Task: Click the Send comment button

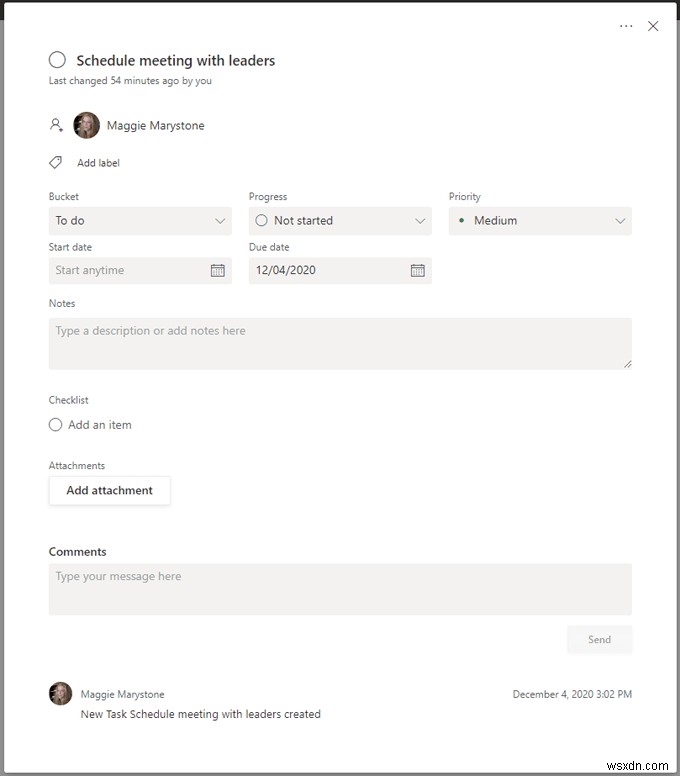Action: 599,639
